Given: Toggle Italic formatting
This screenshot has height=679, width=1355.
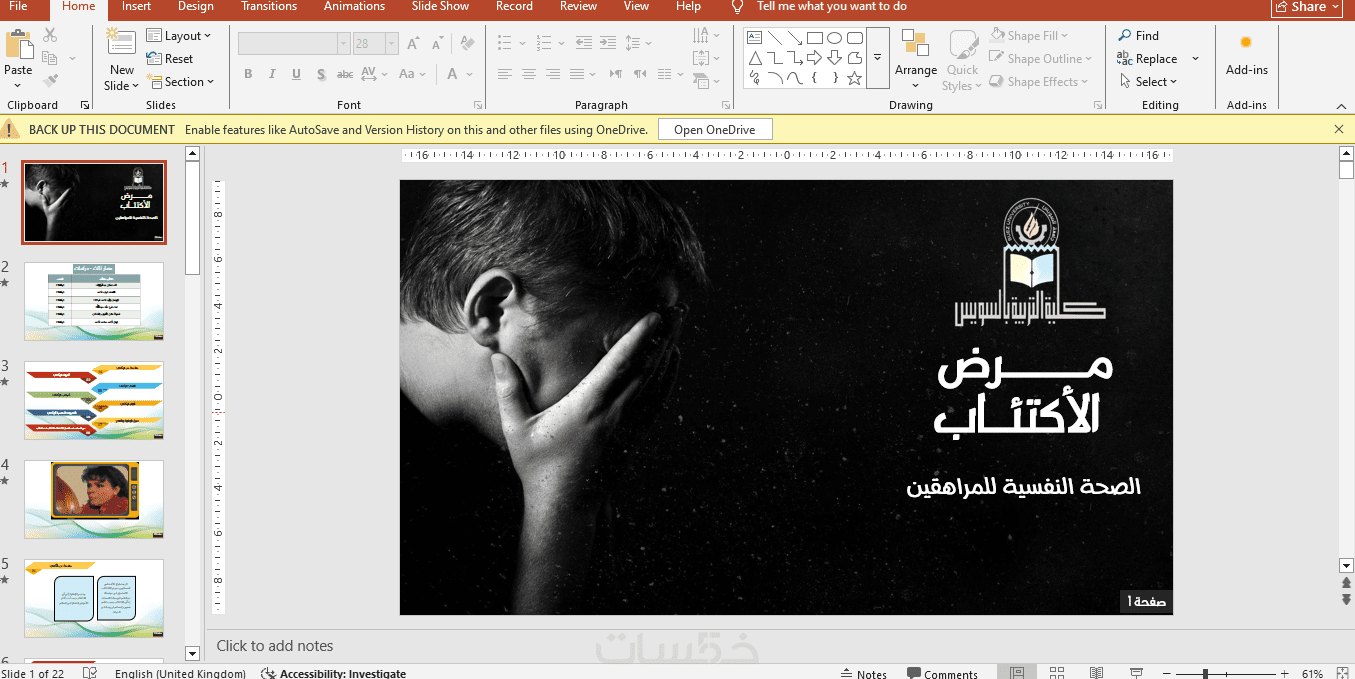Looking at the screenshot, I should tap(271, 74).
